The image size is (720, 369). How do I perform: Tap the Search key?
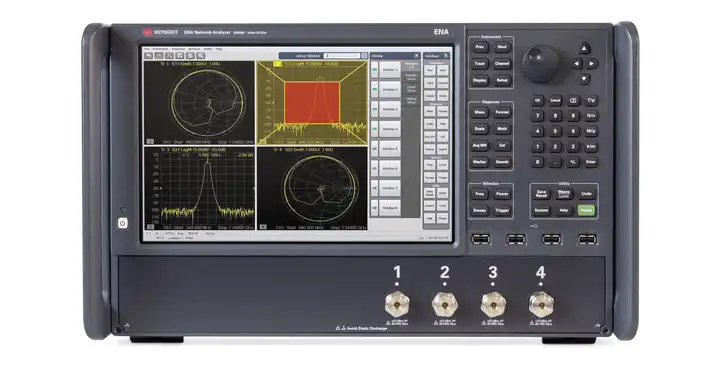[x=502, y=162]
